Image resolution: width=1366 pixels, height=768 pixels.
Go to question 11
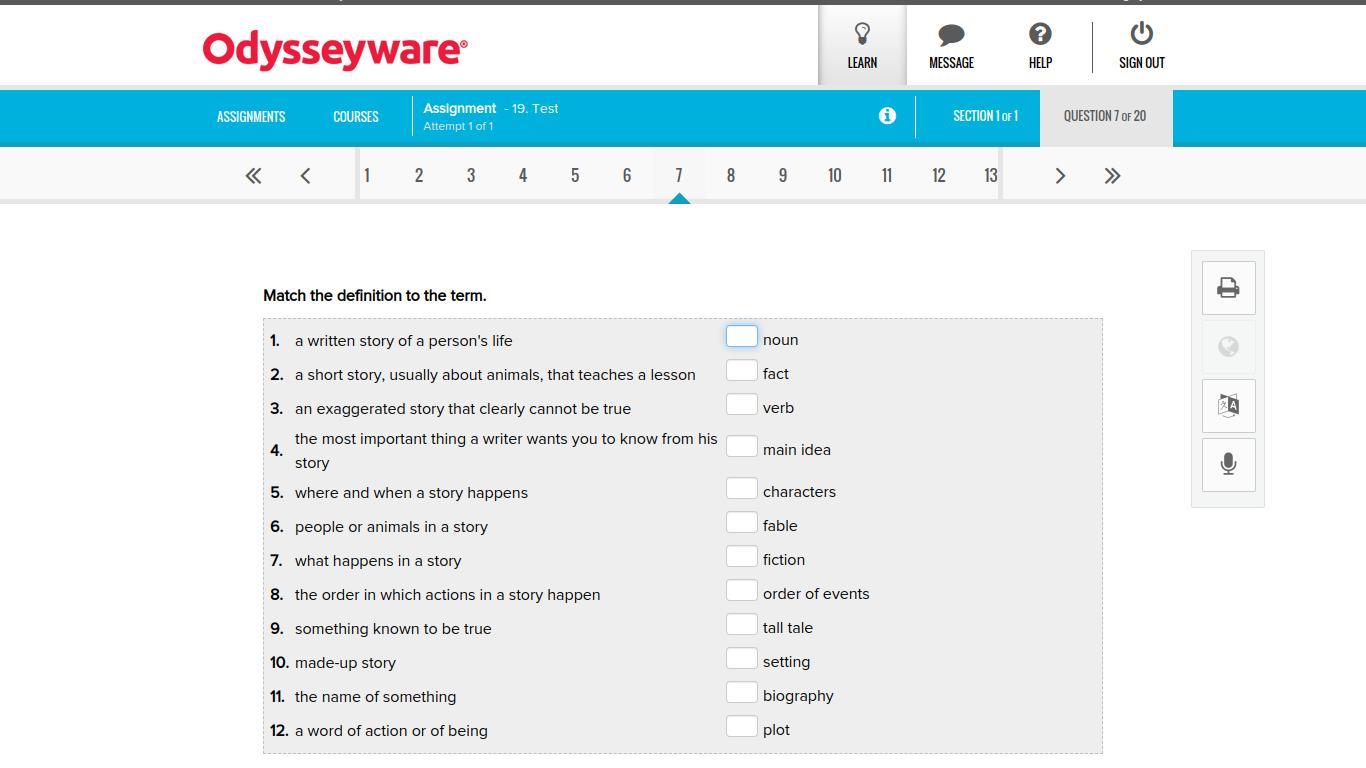887,176
